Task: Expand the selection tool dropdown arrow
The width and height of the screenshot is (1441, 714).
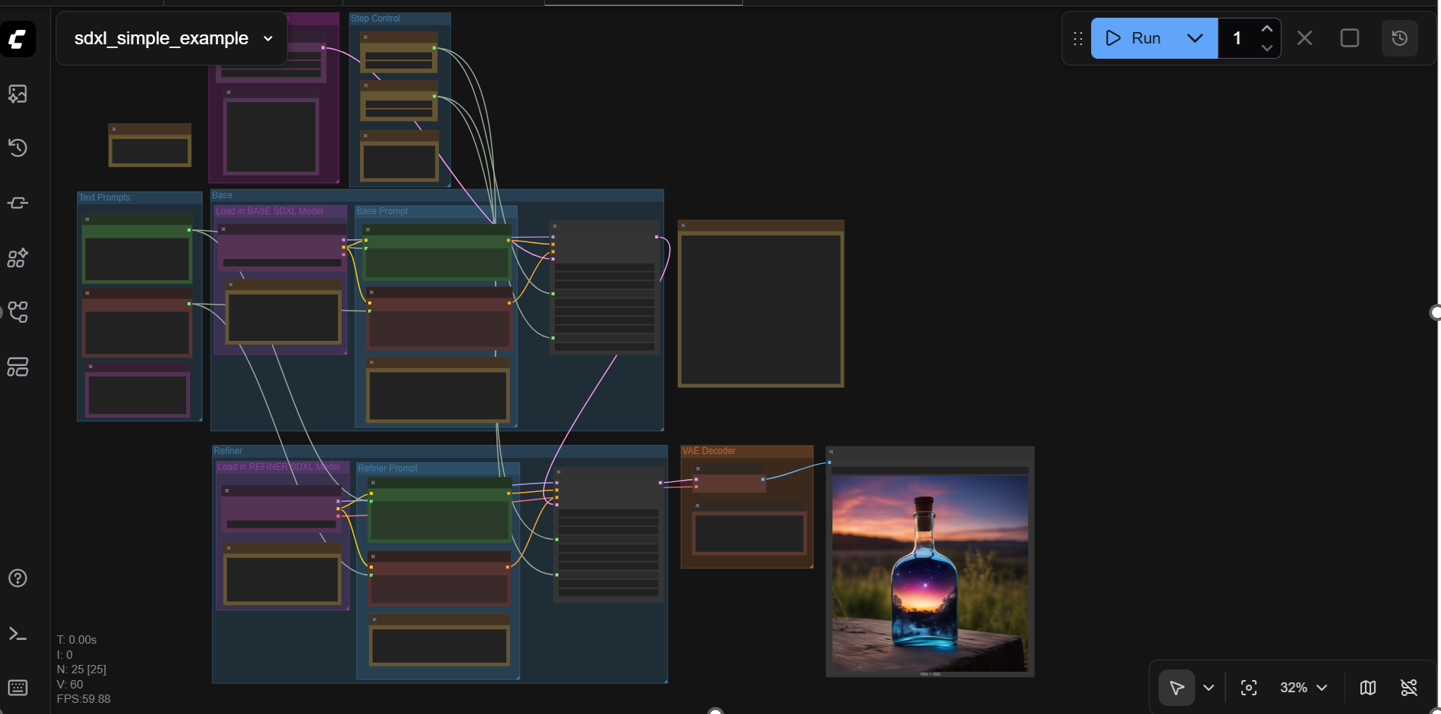Action: [1208, 687]
